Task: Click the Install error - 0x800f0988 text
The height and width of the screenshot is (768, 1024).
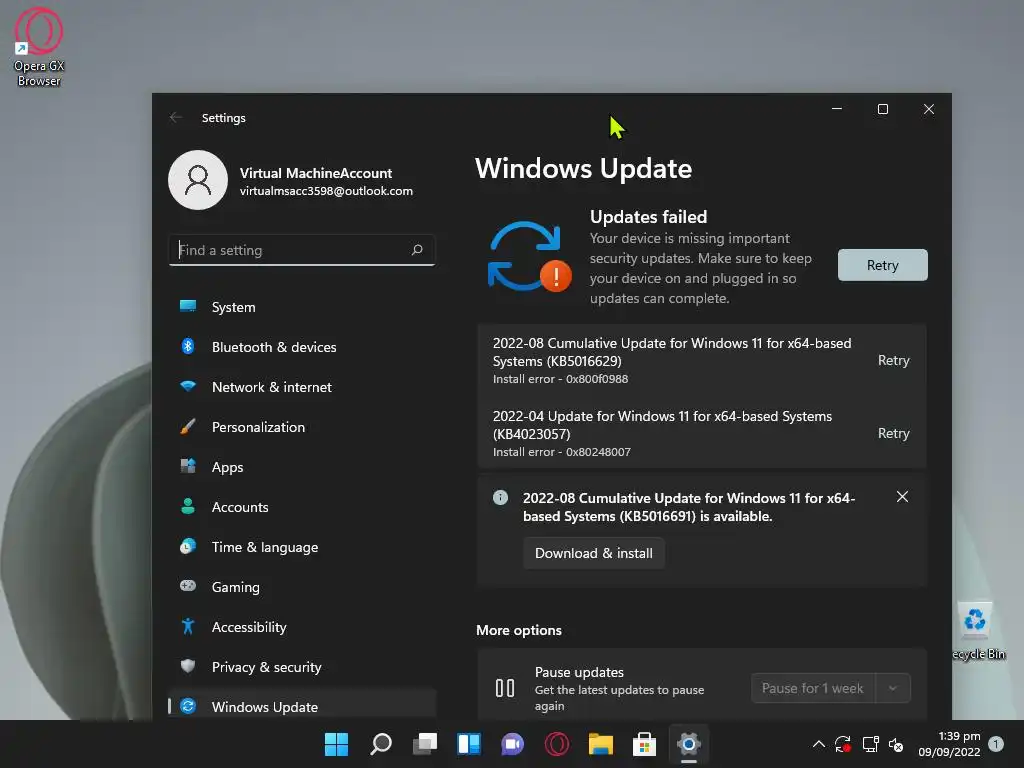Action: [560, 379]
